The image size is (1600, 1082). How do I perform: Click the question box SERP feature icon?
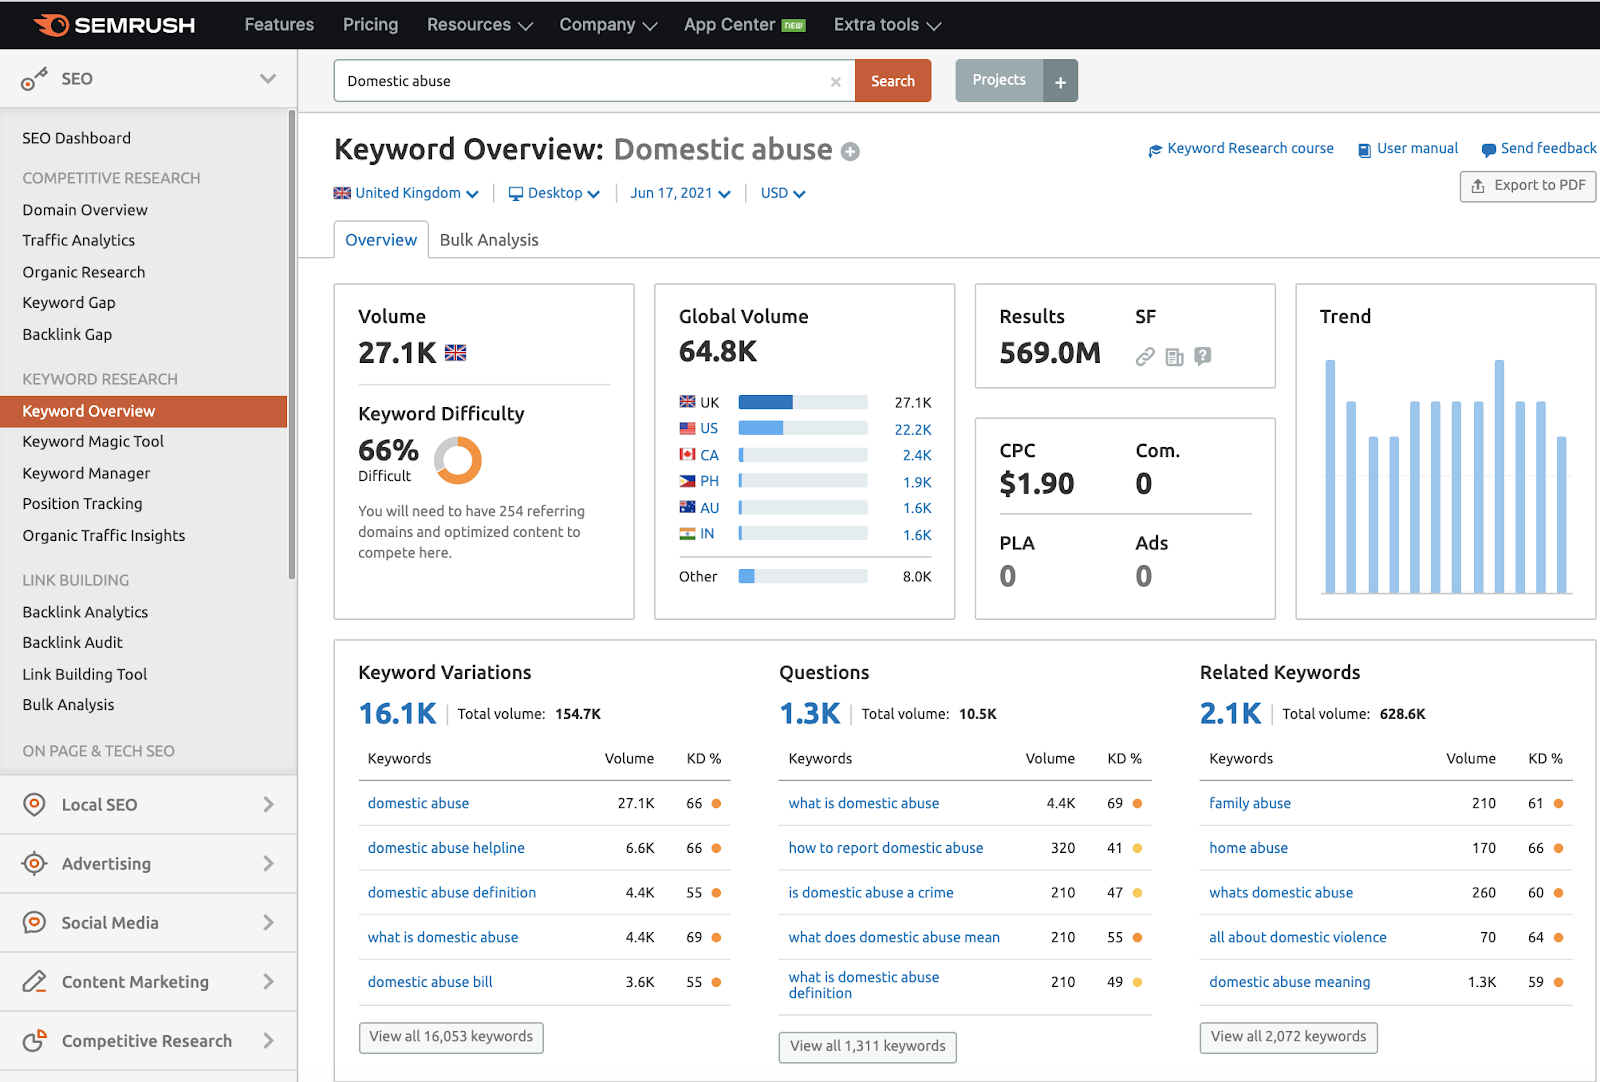[x=1203, y=355]
